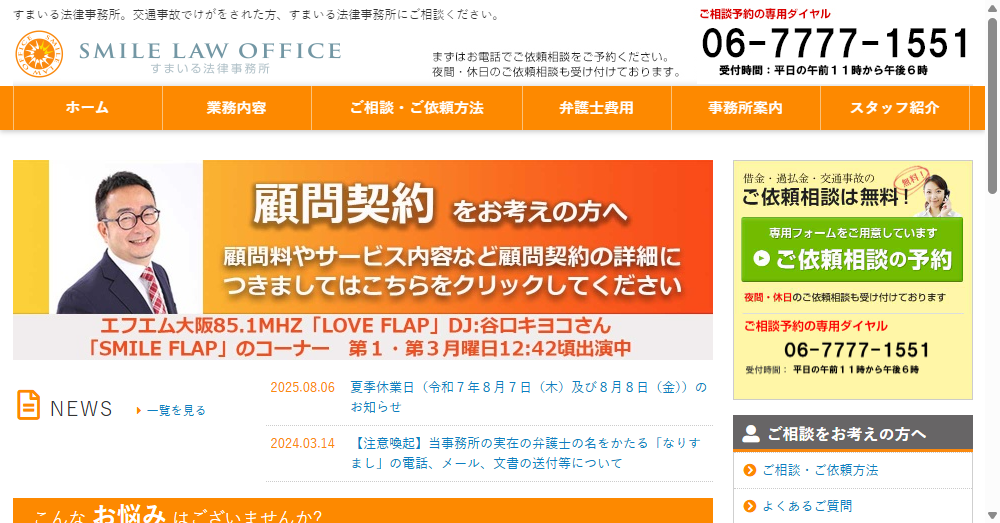Click the small arrow beside 一覧を見る
Image resolution: width=1000 pixels, height=523 pixels.
pos(139,410)
